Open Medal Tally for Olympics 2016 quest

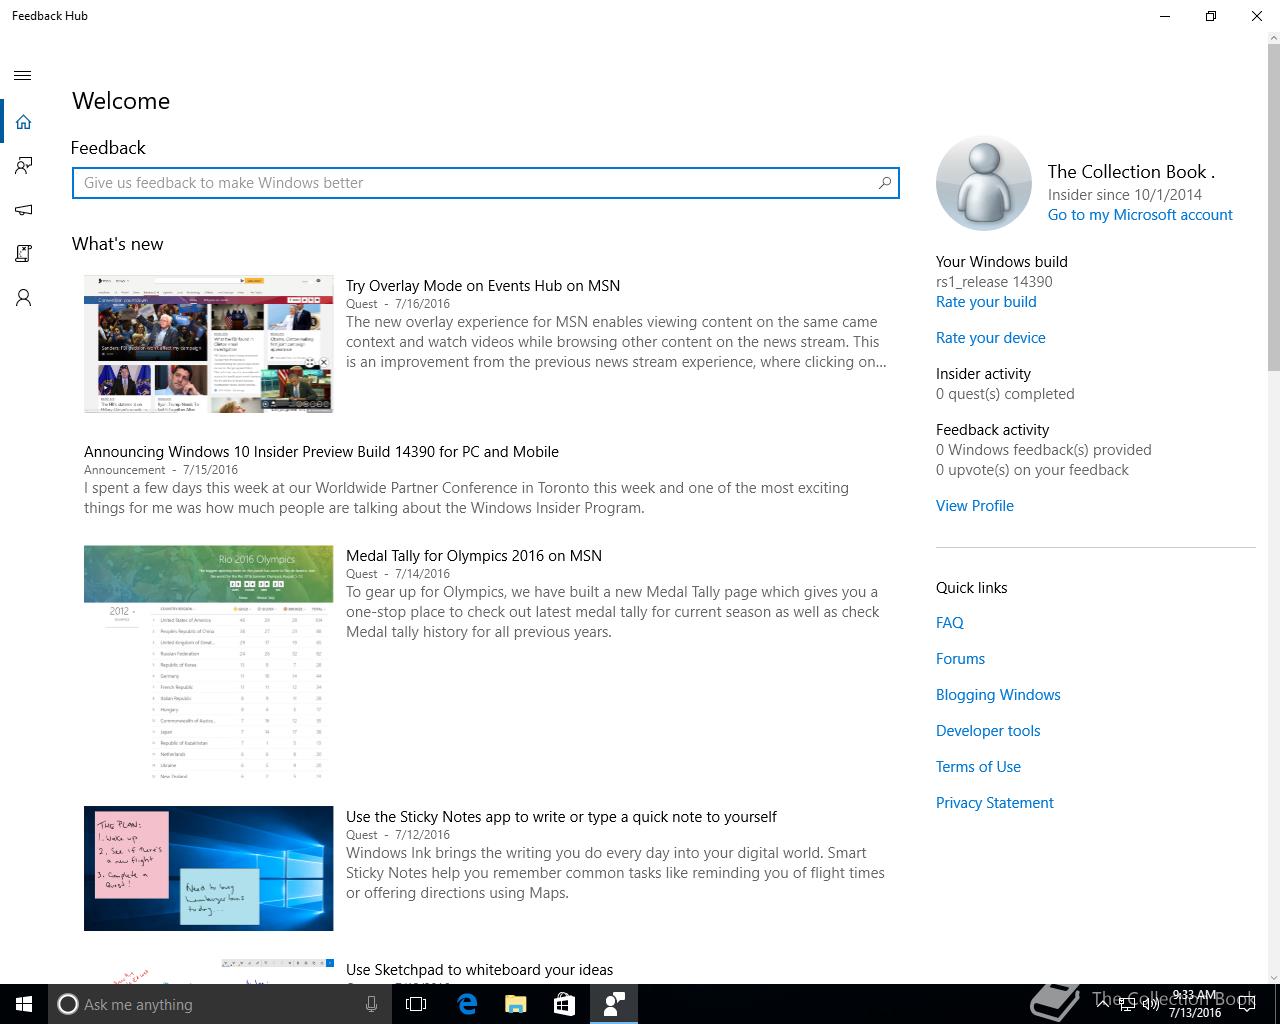474,556
